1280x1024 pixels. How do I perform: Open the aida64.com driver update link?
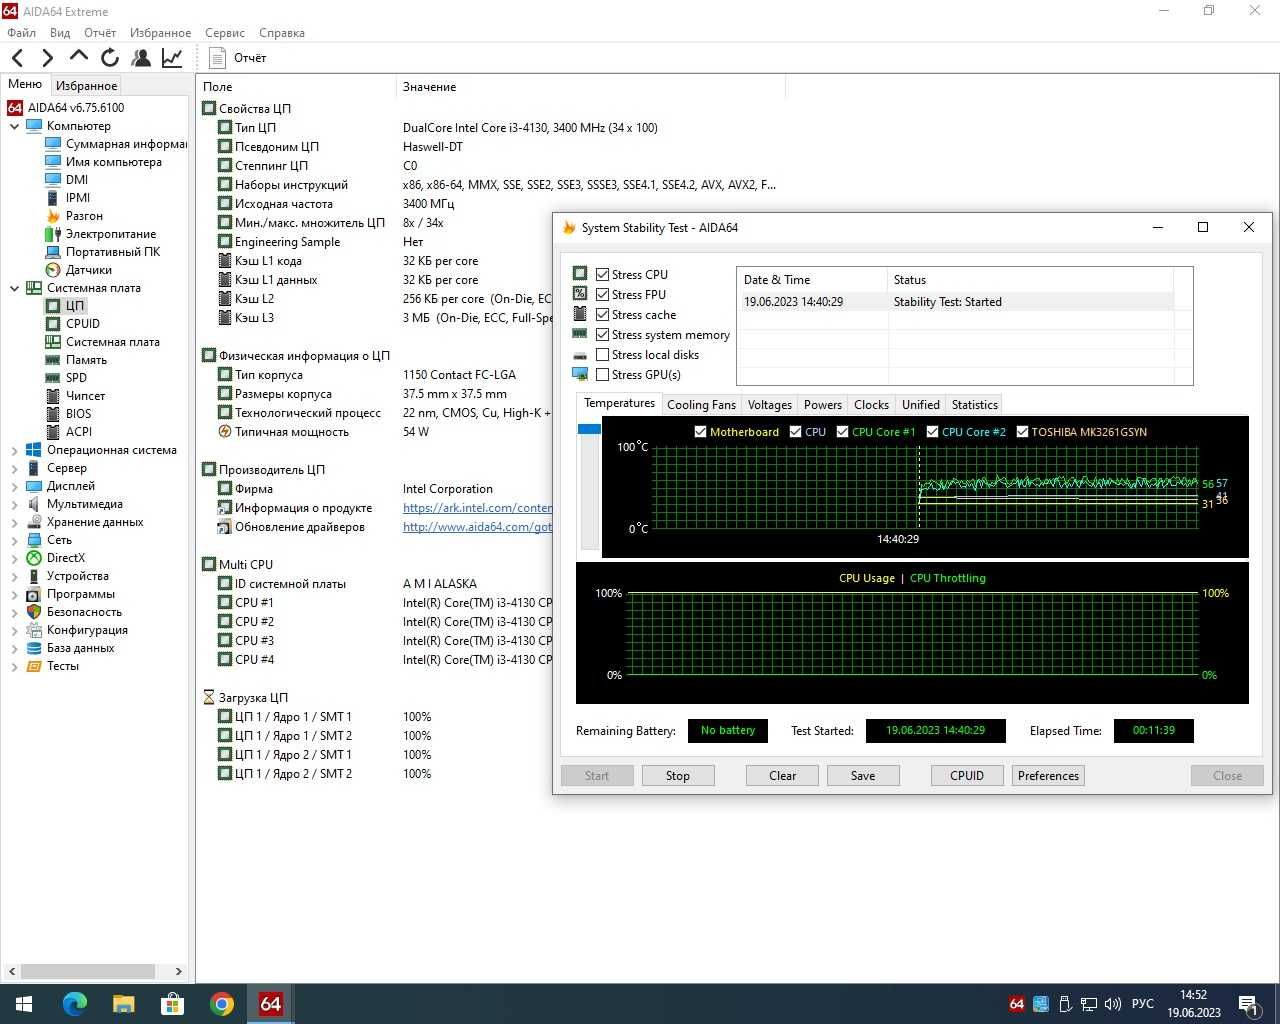click(477, 527)
